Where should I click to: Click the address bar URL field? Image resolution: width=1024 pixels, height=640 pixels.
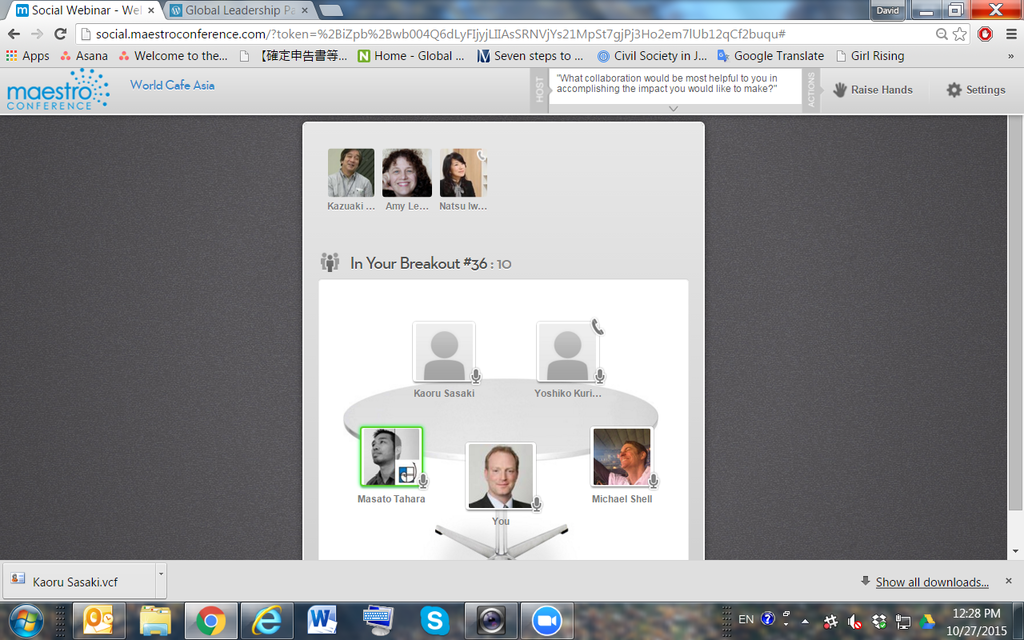[x=500, y=34]
